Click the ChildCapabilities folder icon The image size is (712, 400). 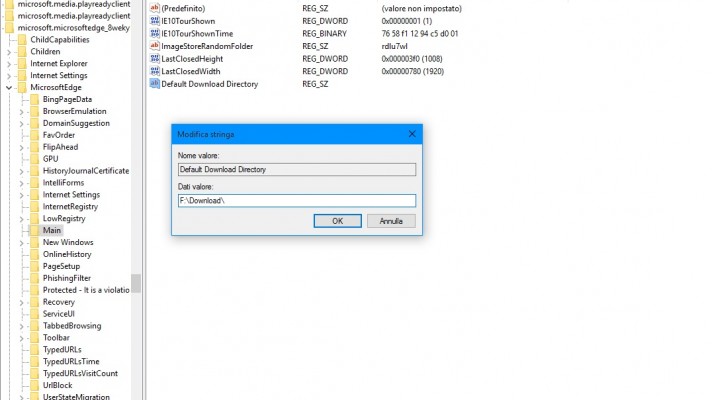click(x=22, y=40)
